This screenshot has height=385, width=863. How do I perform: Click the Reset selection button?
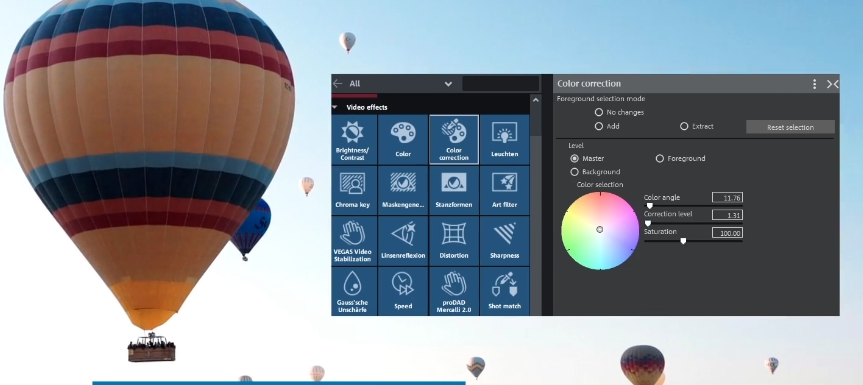tap(790, 127)
